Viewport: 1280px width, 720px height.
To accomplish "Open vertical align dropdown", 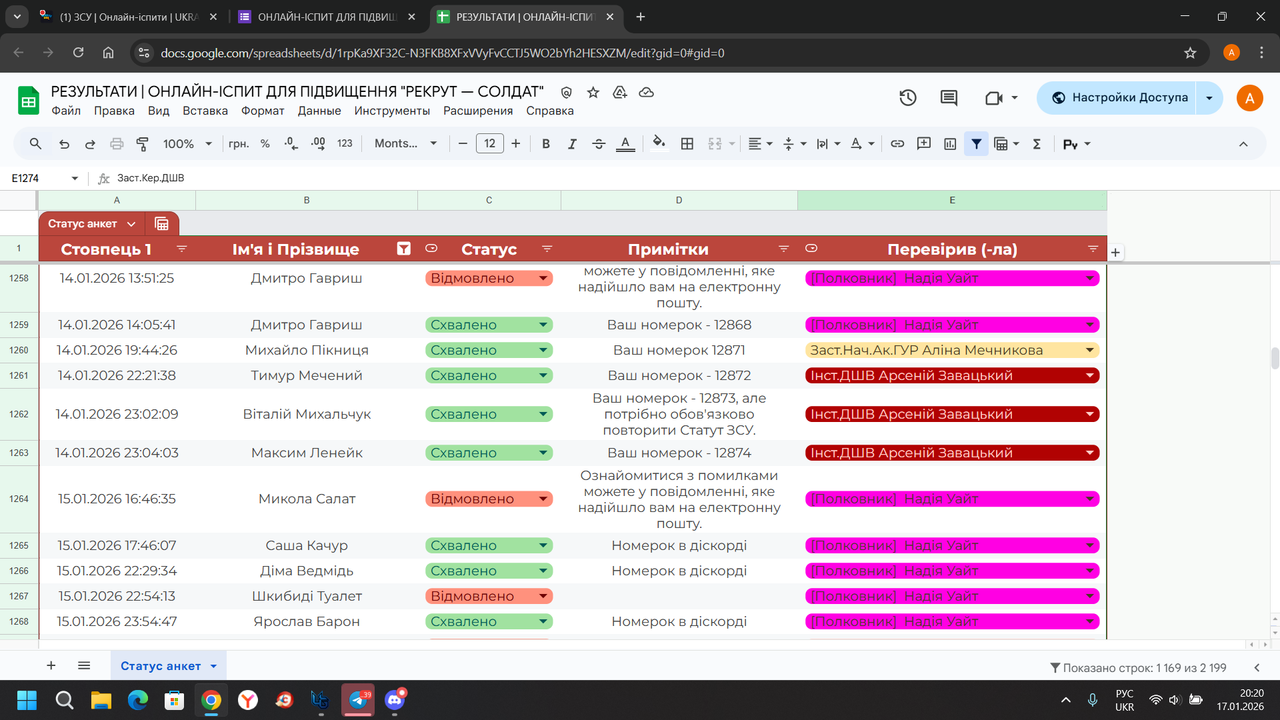I will click(794, 144).
